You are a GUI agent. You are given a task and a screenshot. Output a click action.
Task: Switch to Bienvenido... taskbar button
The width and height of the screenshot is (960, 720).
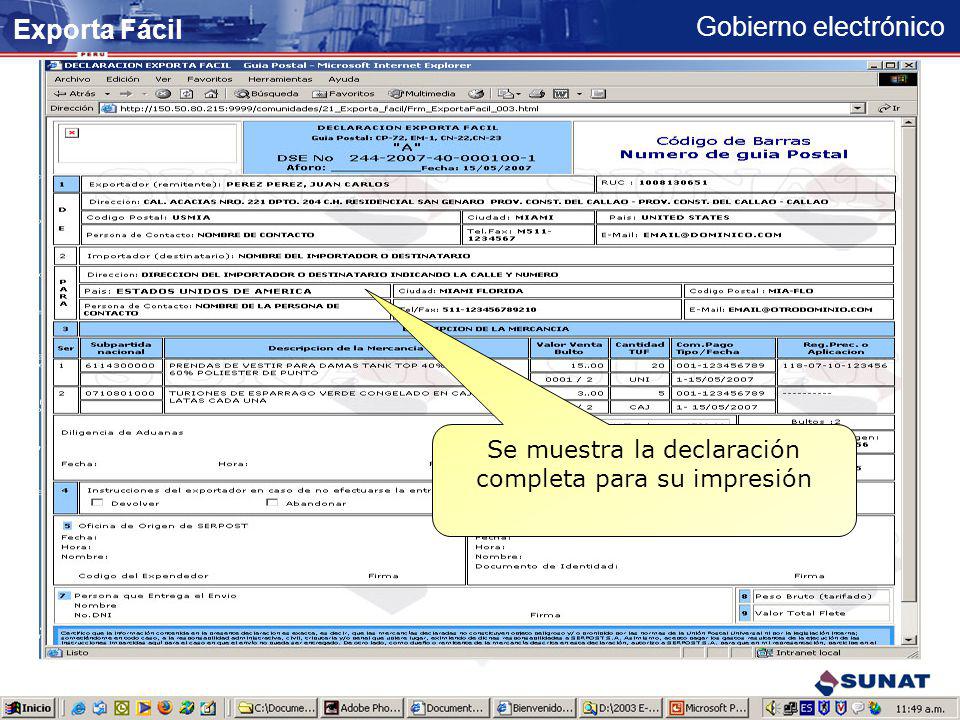[535, 708]
